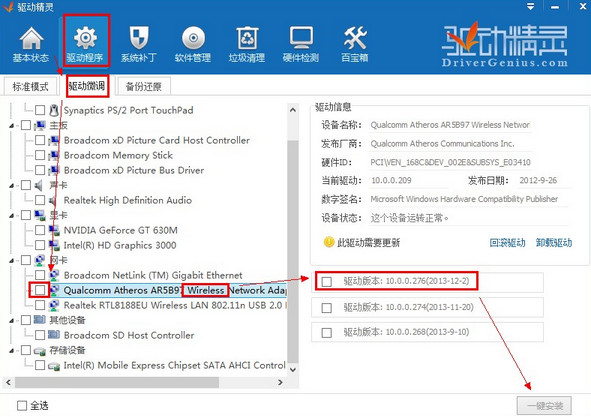Click the 其他设备 category icon

click(x=39, y=320)
